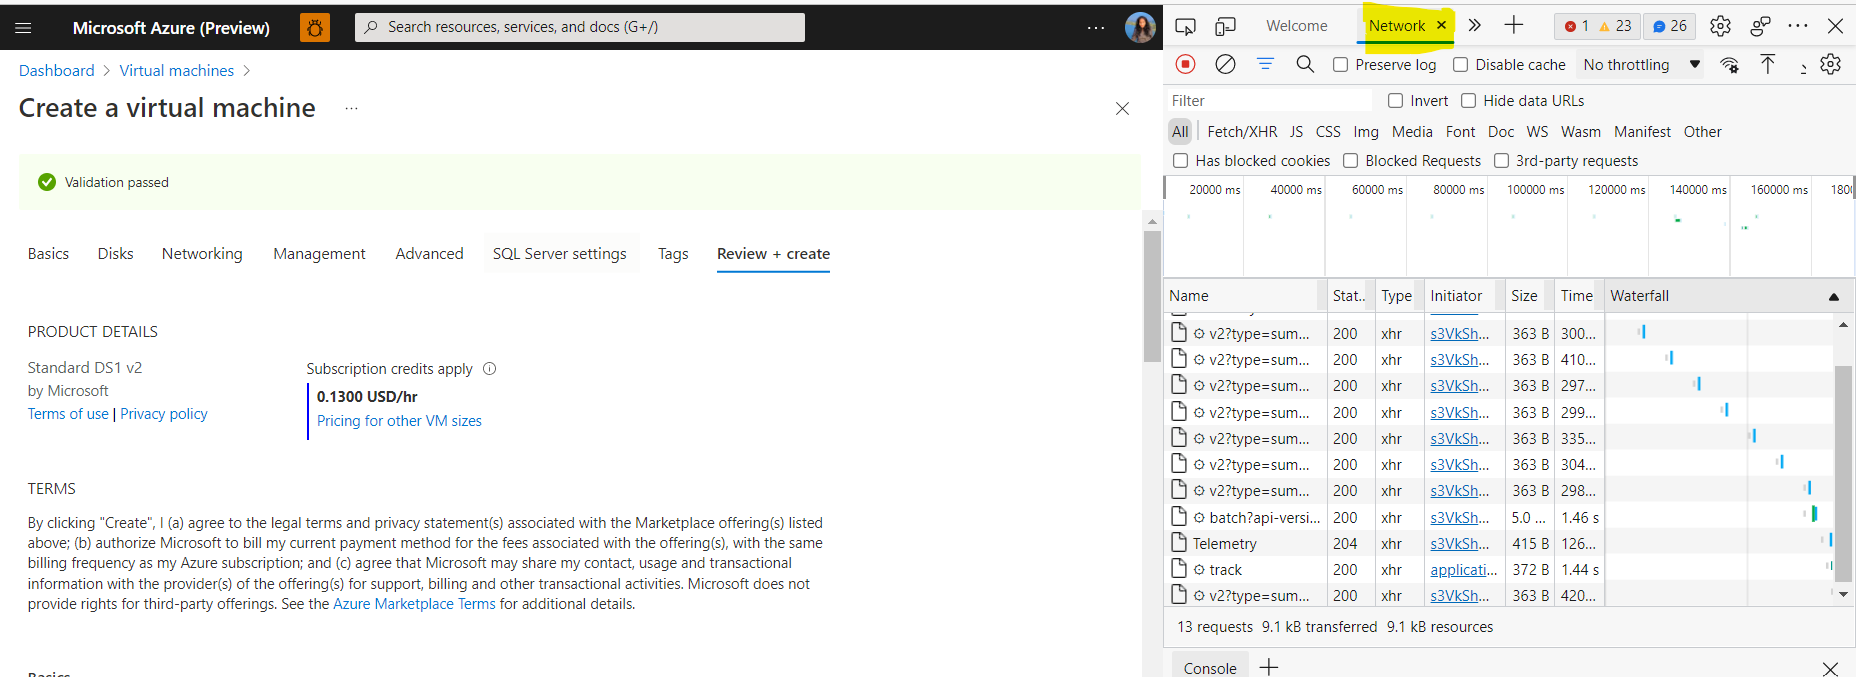This screenshot has height=677, width=1856.
Task: Open the Azure header ellipsis menu
Action: (x=1096, y=28)
